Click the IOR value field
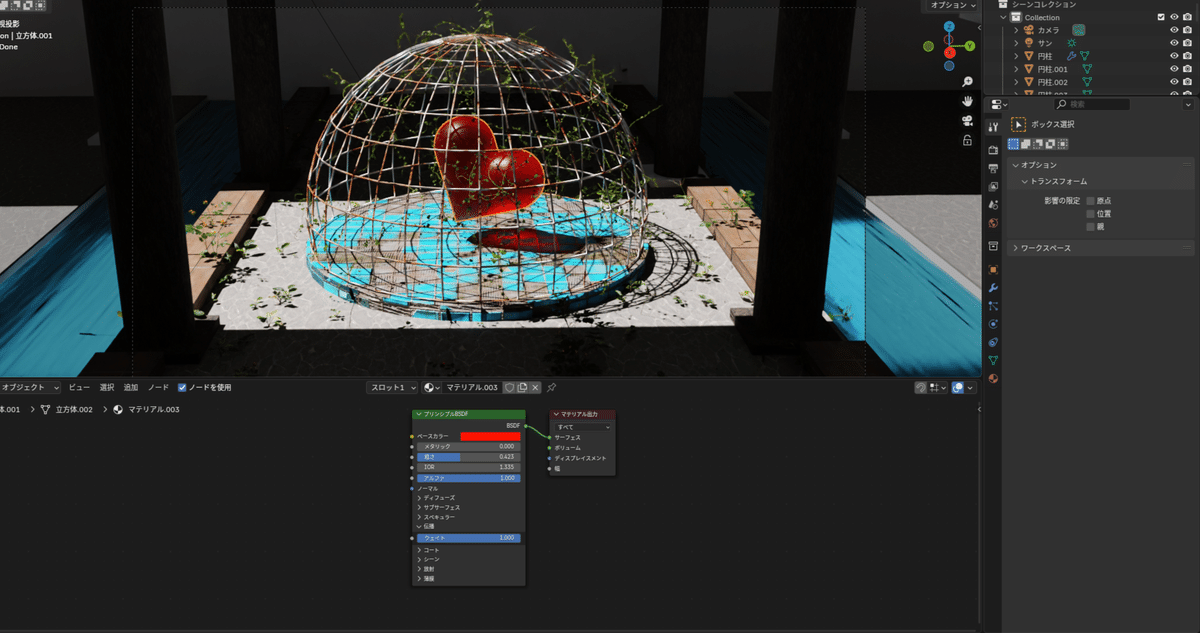 point(468,467)
